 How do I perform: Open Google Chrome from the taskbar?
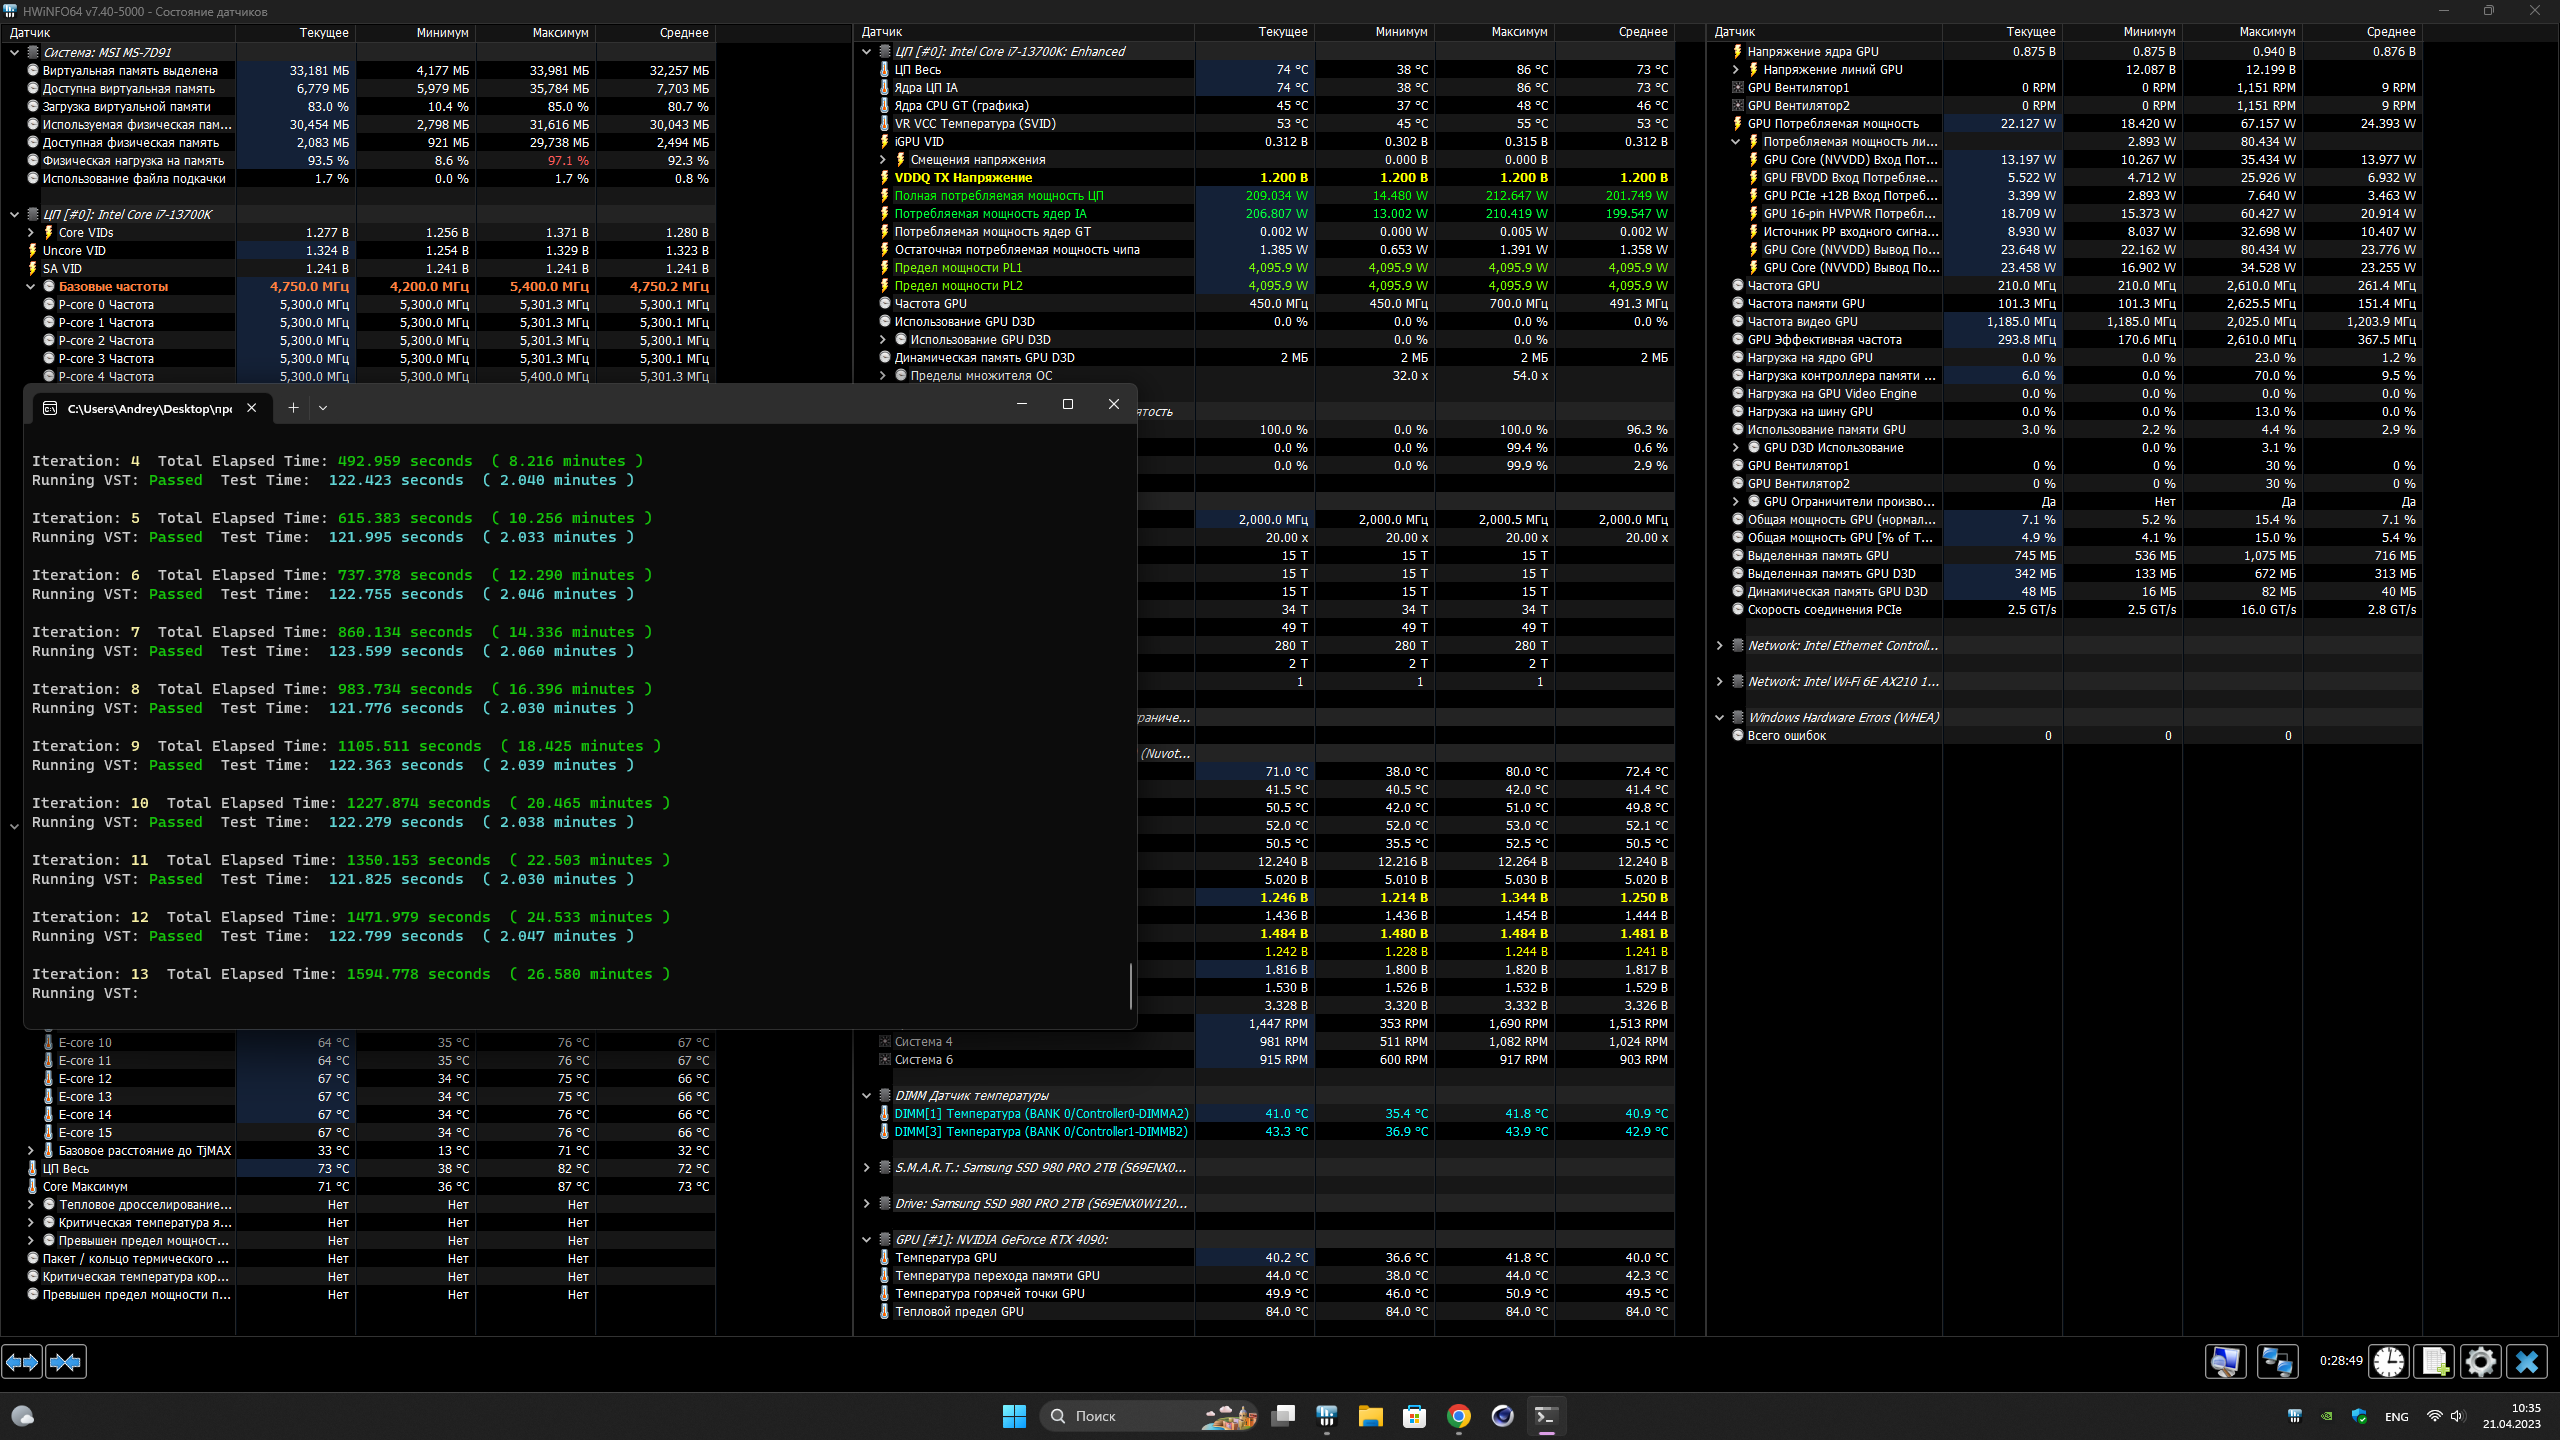tap(1458, 1415)
